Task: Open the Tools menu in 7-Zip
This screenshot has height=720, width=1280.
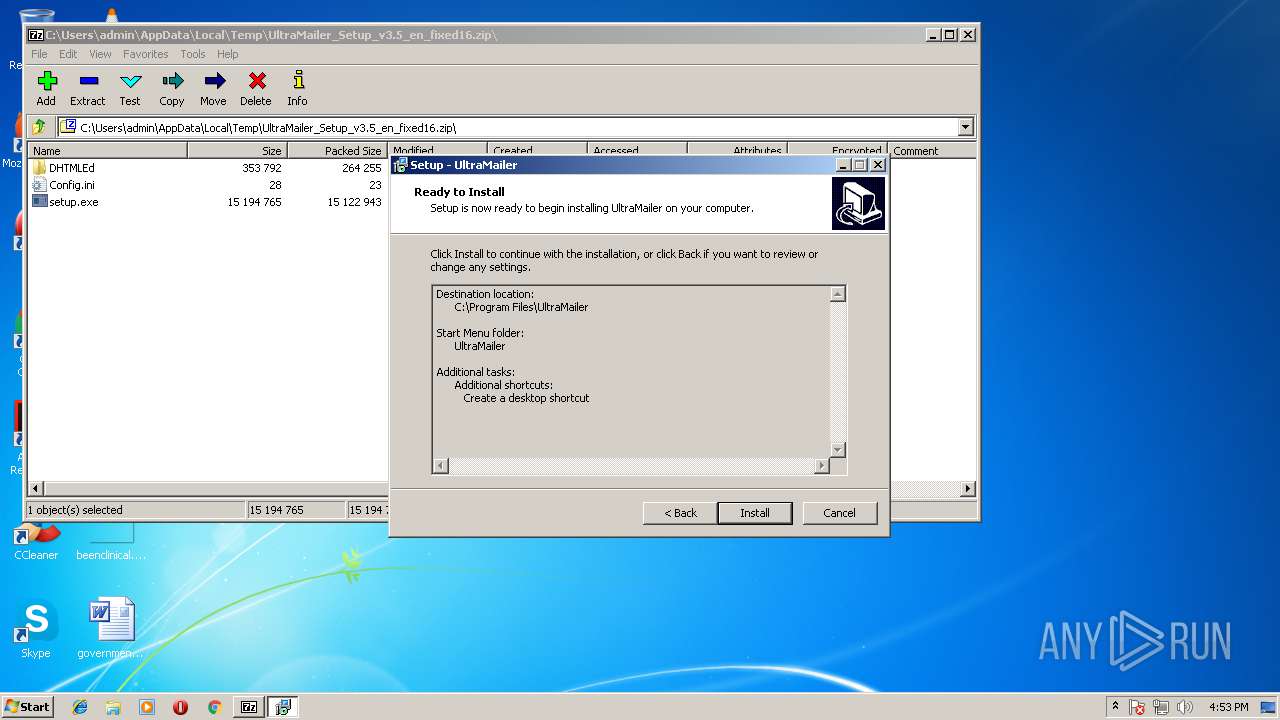Action: 193,54
